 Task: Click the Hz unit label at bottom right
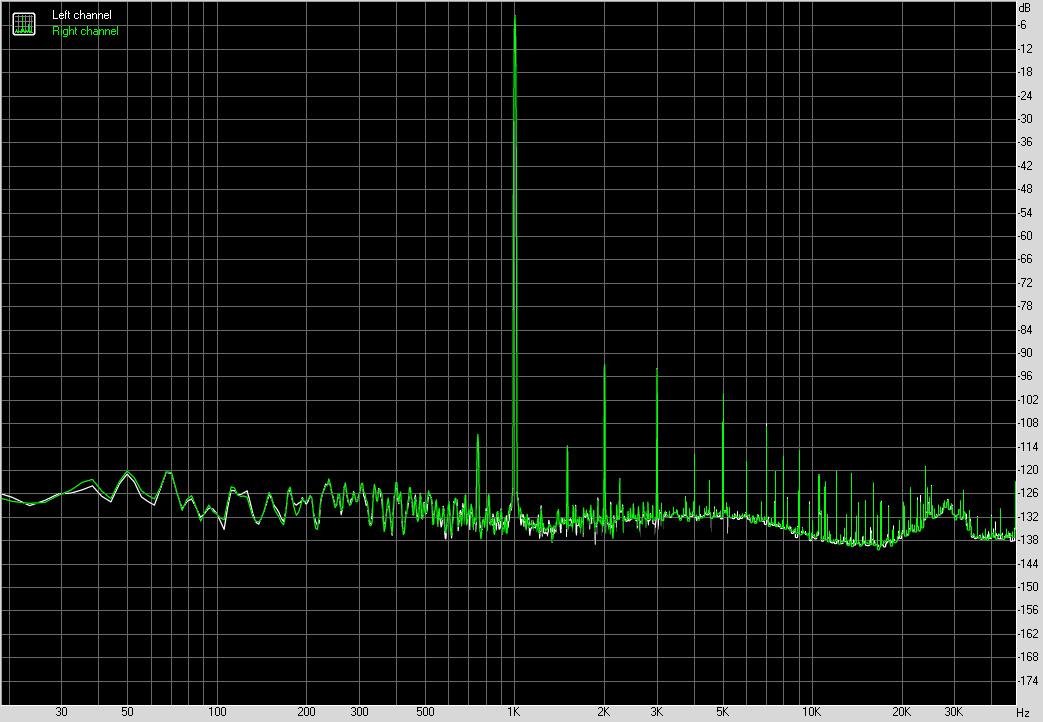coord(1023,712)
